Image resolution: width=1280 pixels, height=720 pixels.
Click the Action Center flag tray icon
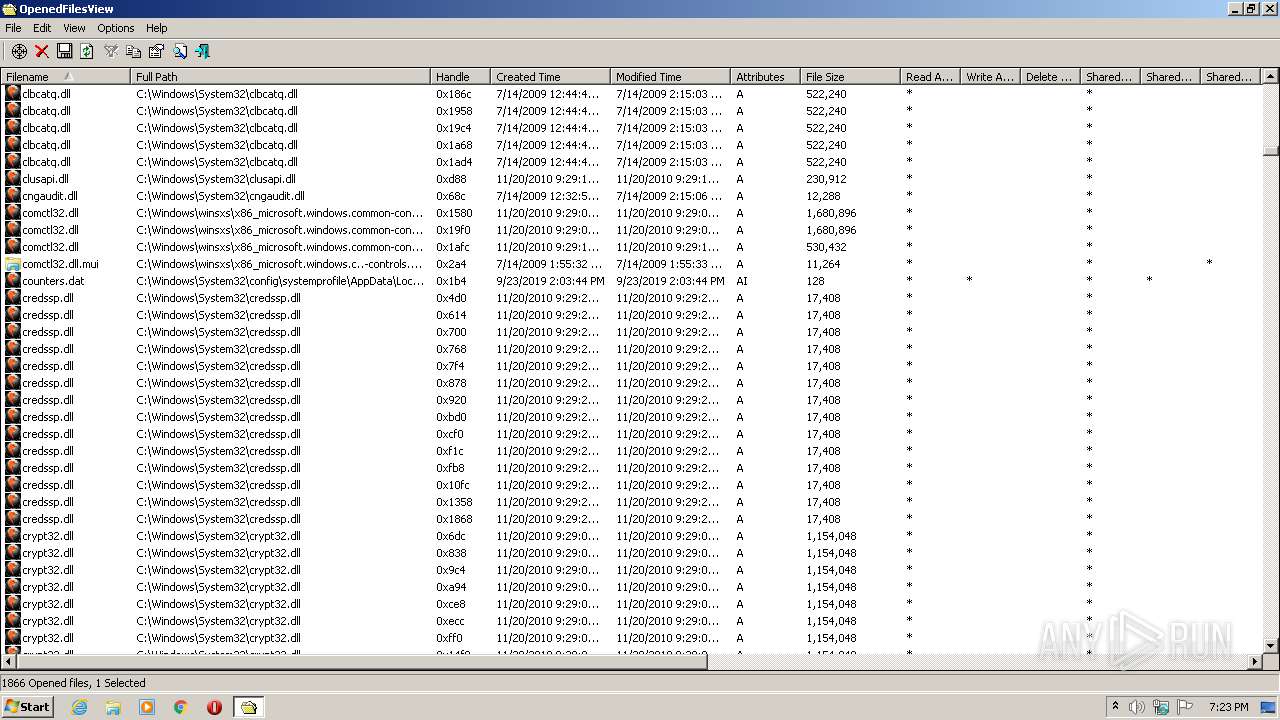[1185, 707]
